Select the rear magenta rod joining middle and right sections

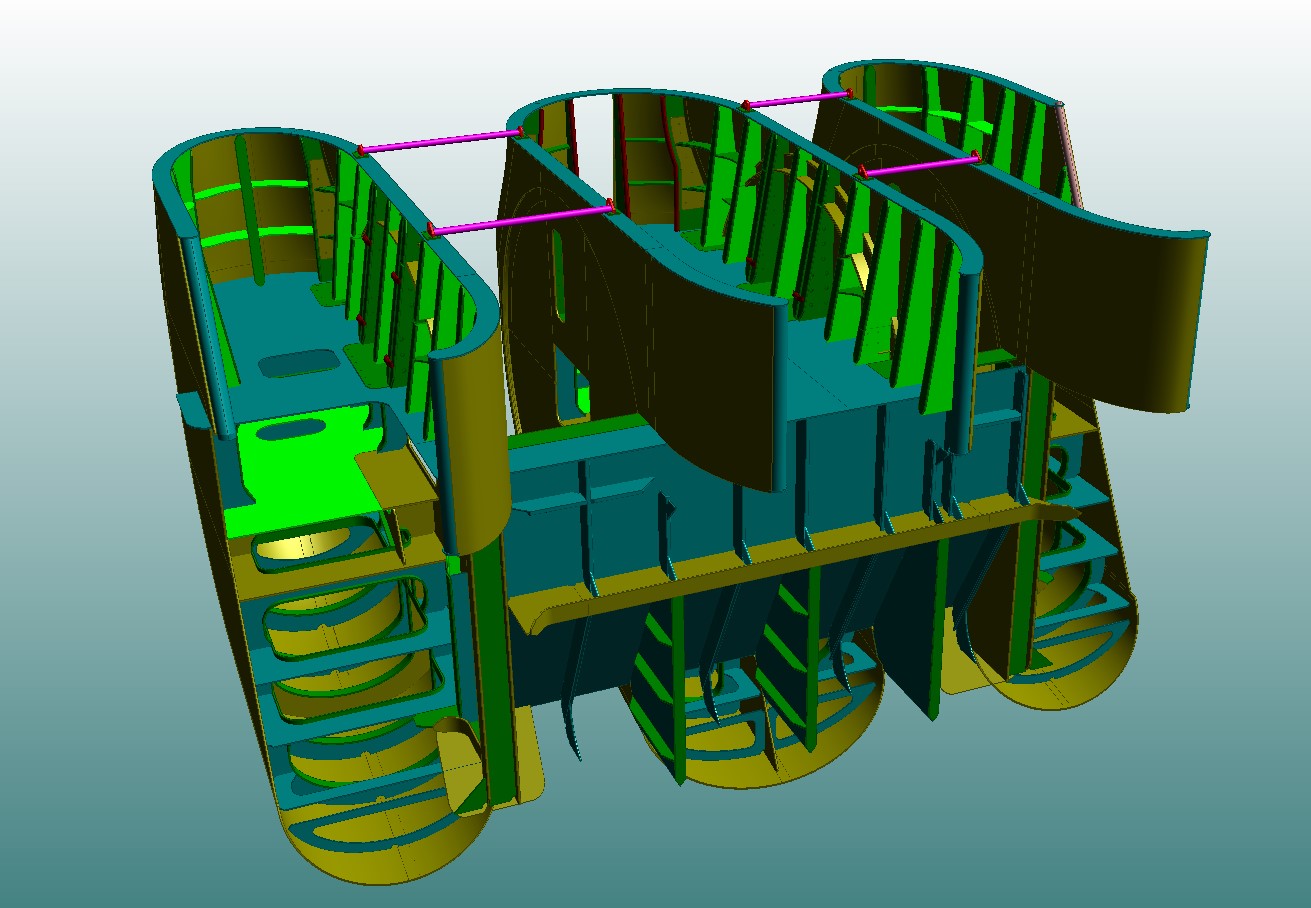[x=797, y=98]
